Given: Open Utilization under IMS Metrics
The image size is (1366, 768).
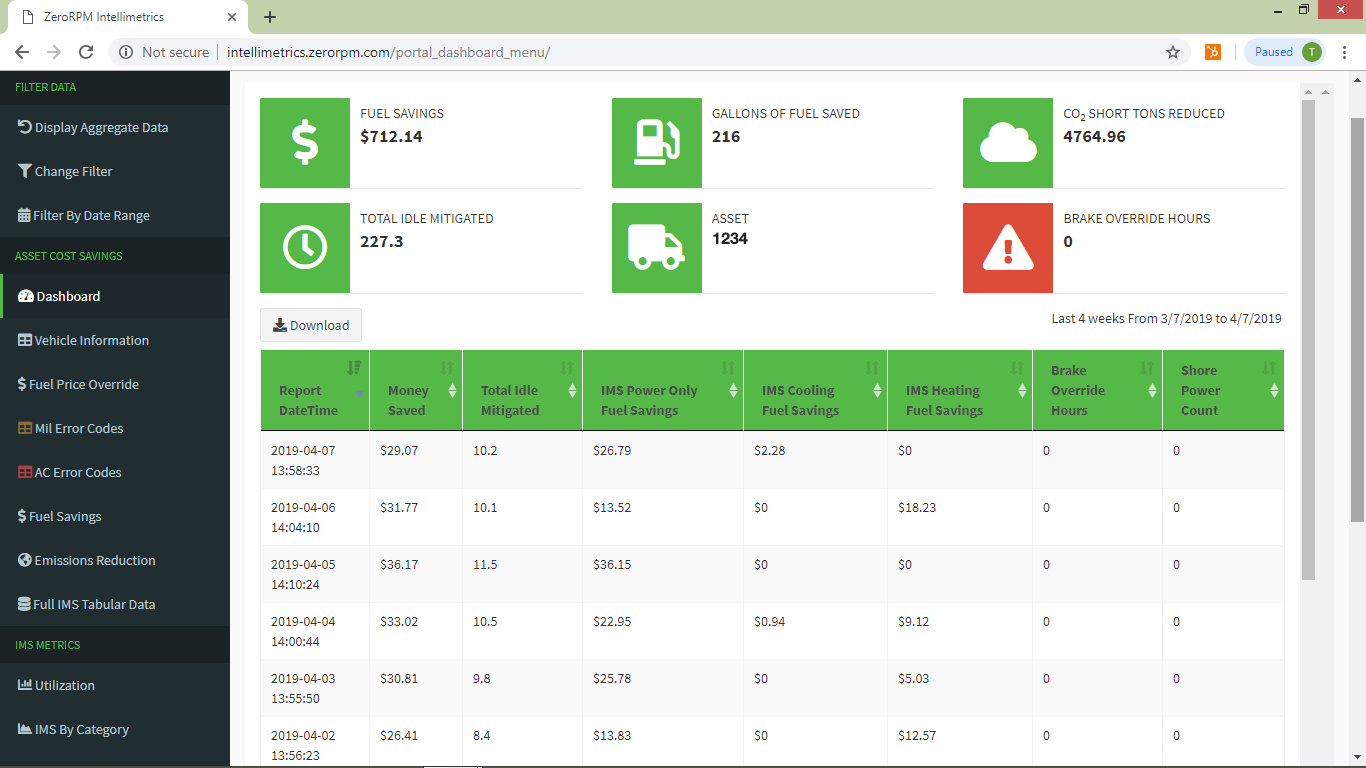Looking at the screenshot, I should pyautogui.click(x=56, y=685).
